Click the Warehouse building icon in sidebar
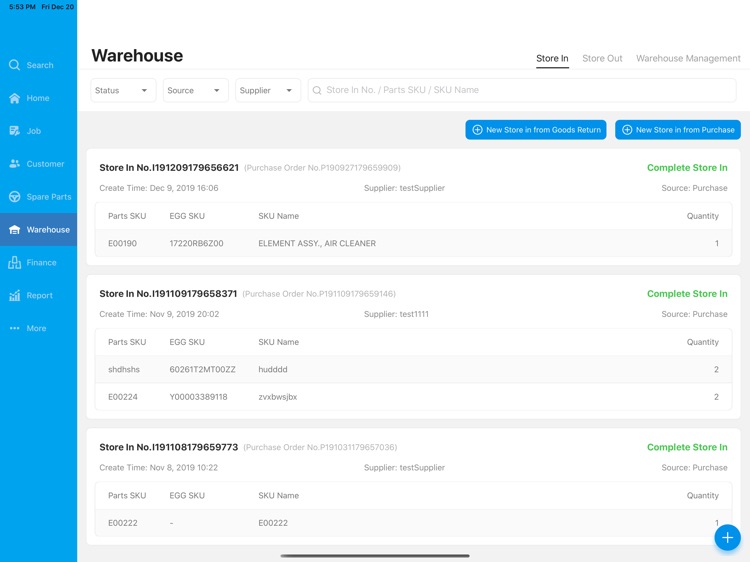This screenshot has height=562, width=750. point(14,230)
